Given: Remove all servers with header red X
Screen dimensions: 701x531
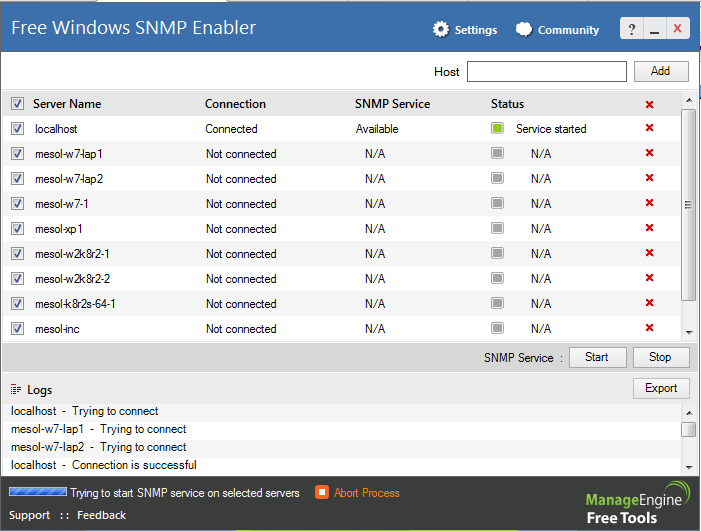Looking at the screenshot, I should (x=649, y=104).
